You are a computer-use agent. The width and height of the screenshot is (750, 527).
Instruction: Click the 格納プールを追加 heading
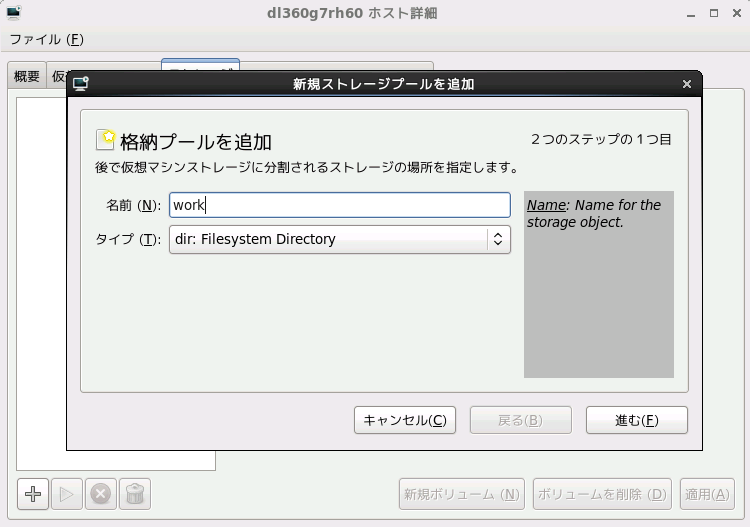[x=196, y=142]
